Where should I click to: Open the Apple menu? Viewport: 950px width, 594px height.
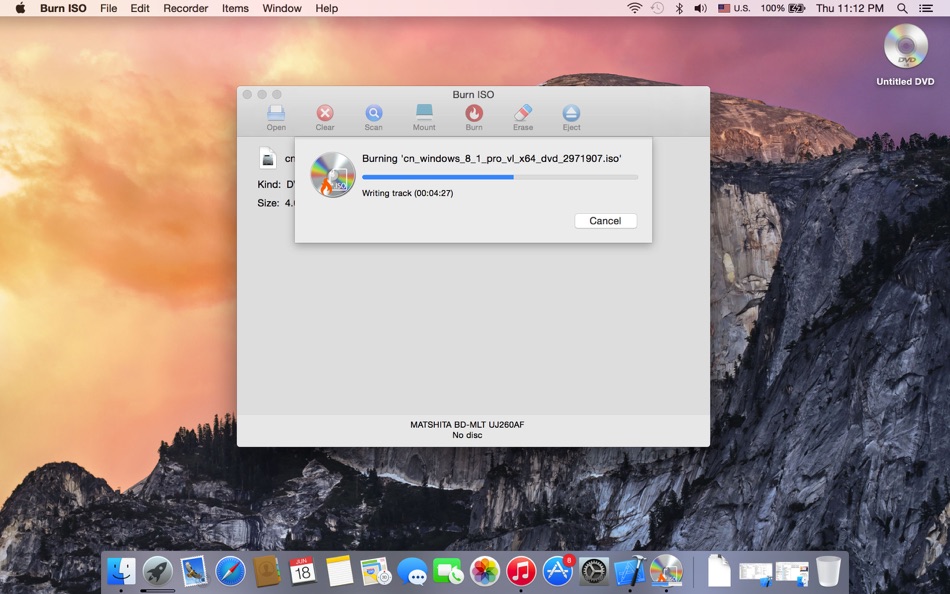pyautogui.click(x=20, y=8)
